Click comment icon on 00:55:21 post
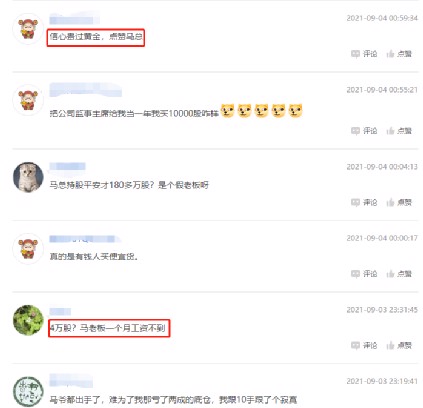The width and height of the screenshot is (423, 408). (x=364, y=131)
